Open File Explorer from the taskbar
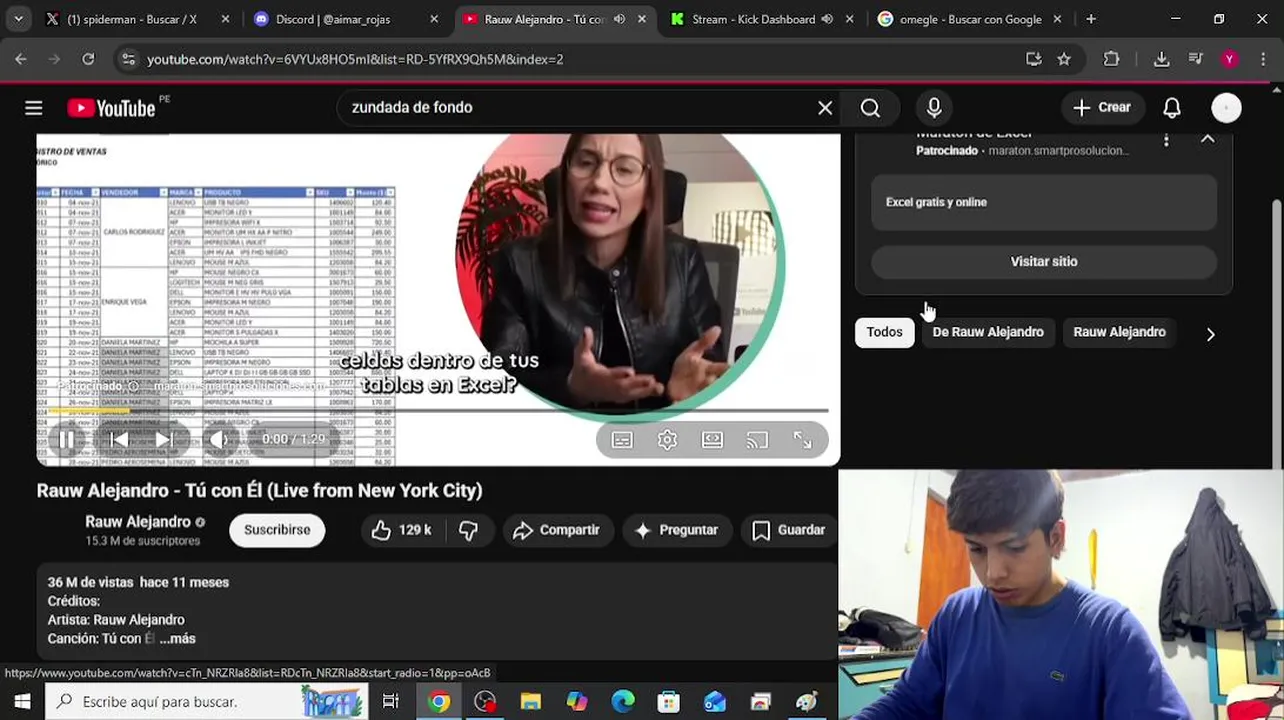Image resolution: width=1284 pixels, height=720 pixels. [x=530, y=701]
